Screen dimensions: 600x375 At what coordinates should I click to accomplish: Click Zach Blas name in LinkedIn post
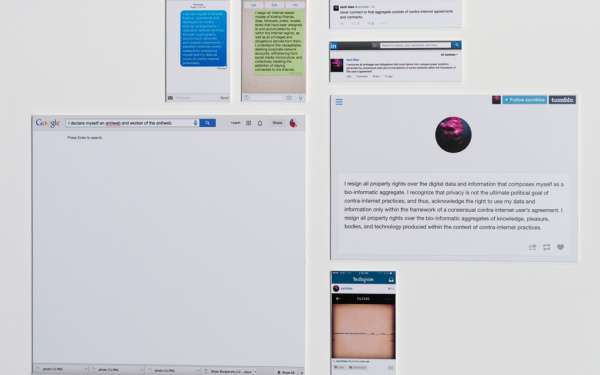click(x=352, y=60)
